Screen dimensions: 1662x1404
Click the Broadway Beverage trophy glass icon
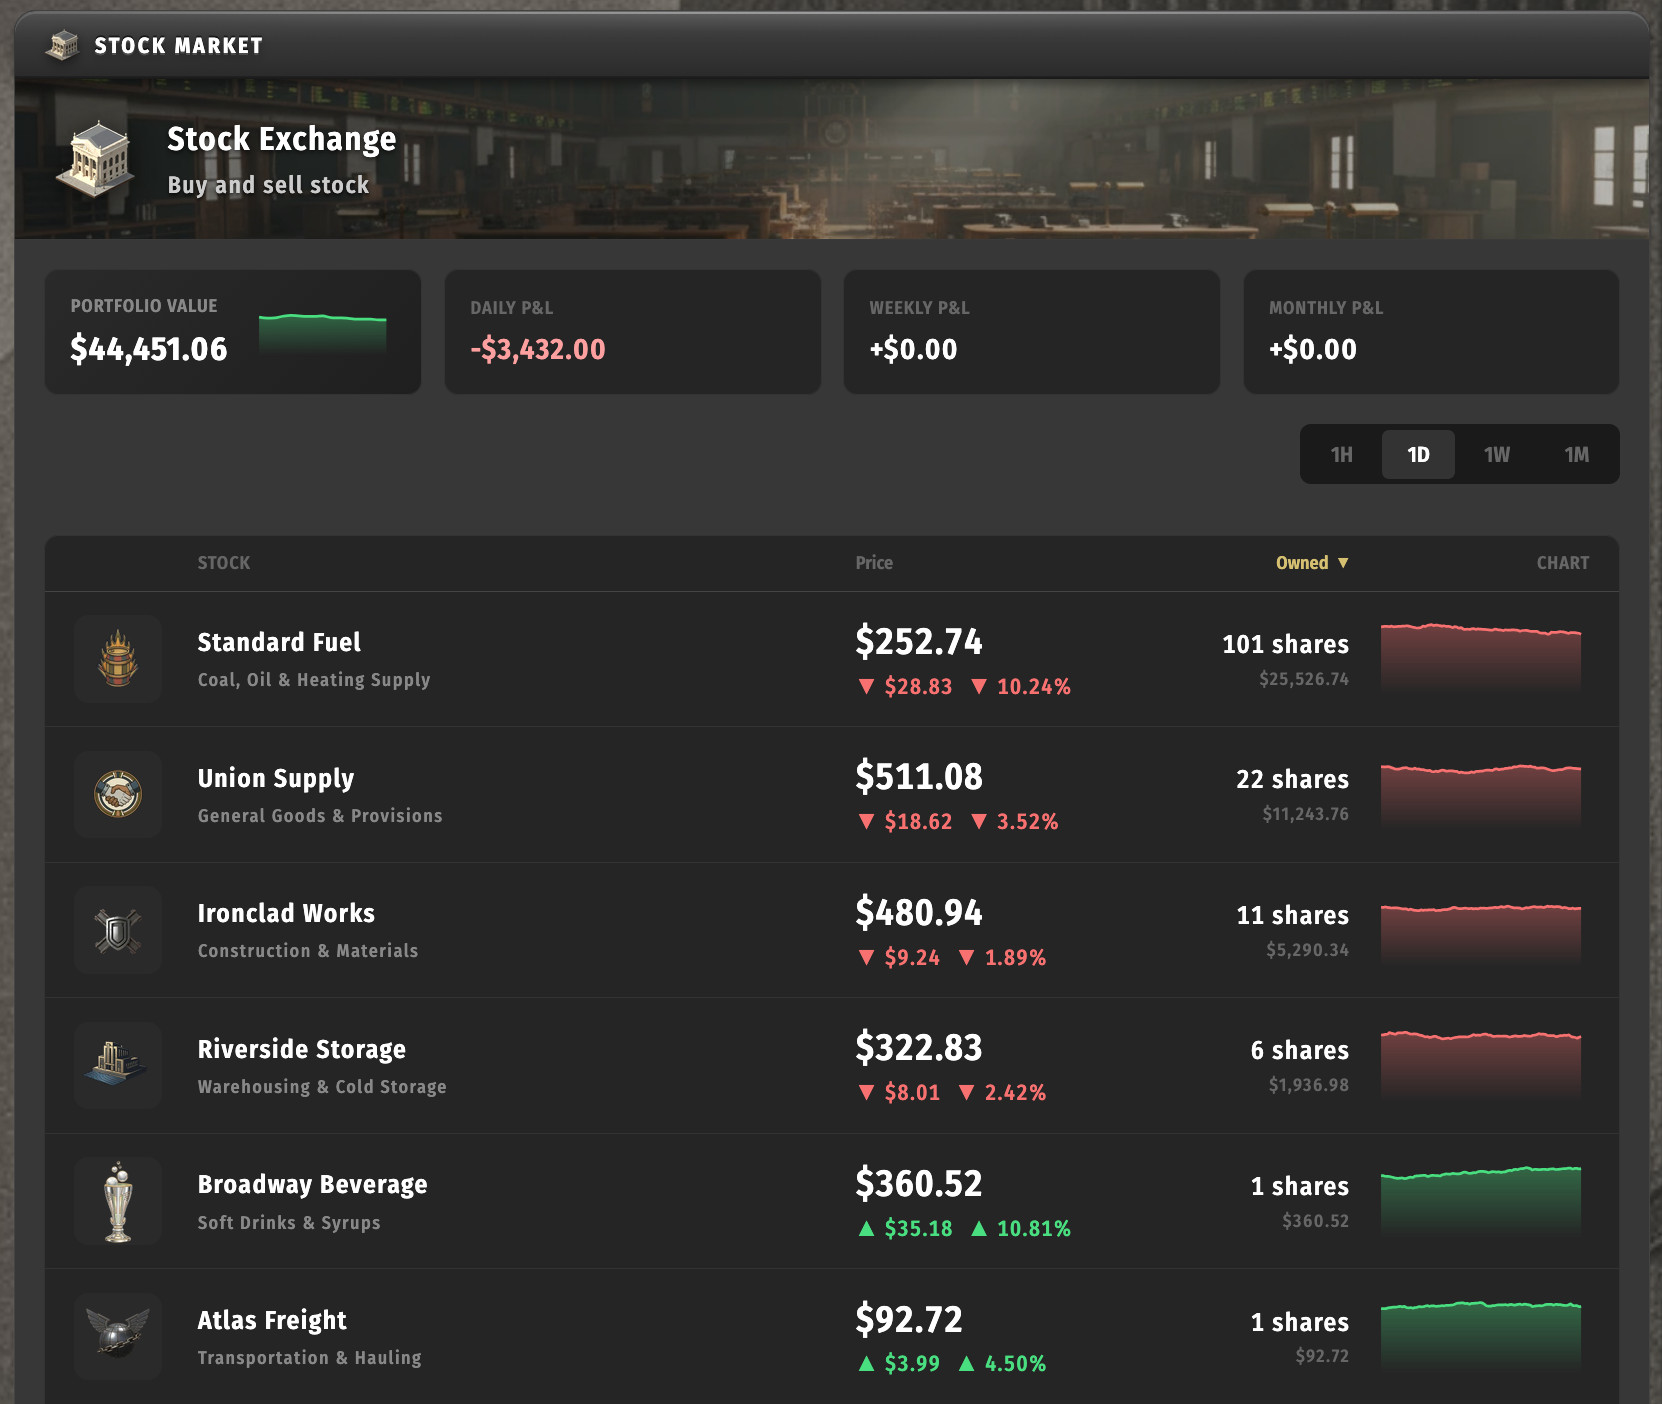click(118, 1201)
